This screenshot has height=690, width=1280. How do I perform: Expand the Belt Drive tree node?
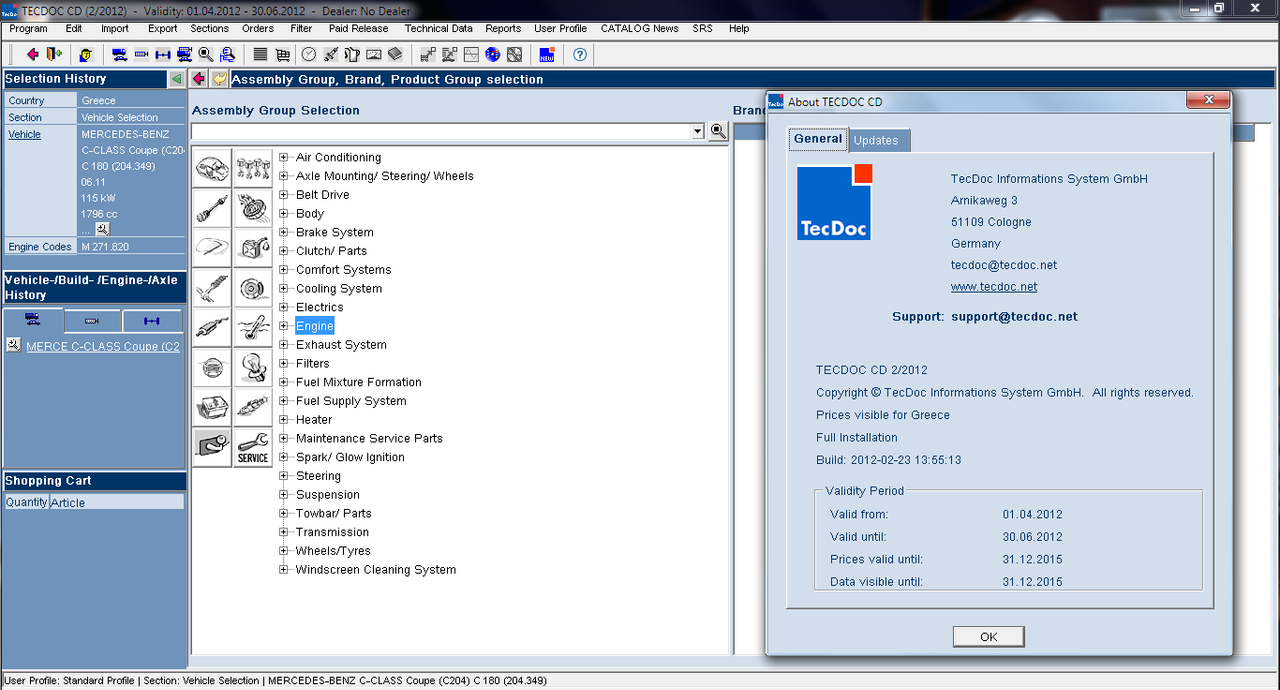[284, 195]
